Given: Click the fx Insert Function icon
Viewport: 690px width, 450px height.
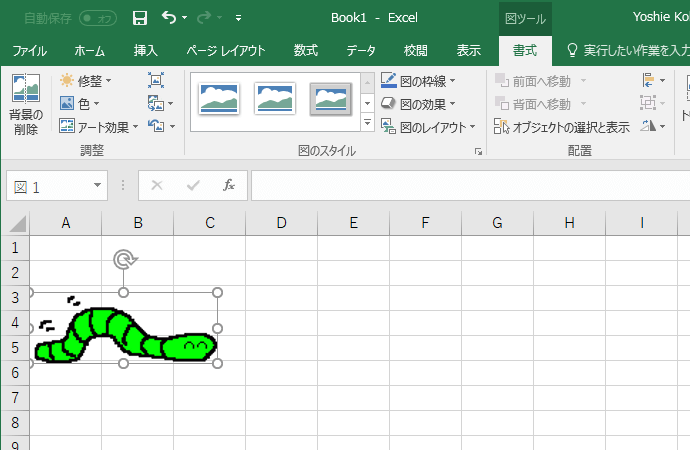Looking at the screenshot, I should click(229, 185).
